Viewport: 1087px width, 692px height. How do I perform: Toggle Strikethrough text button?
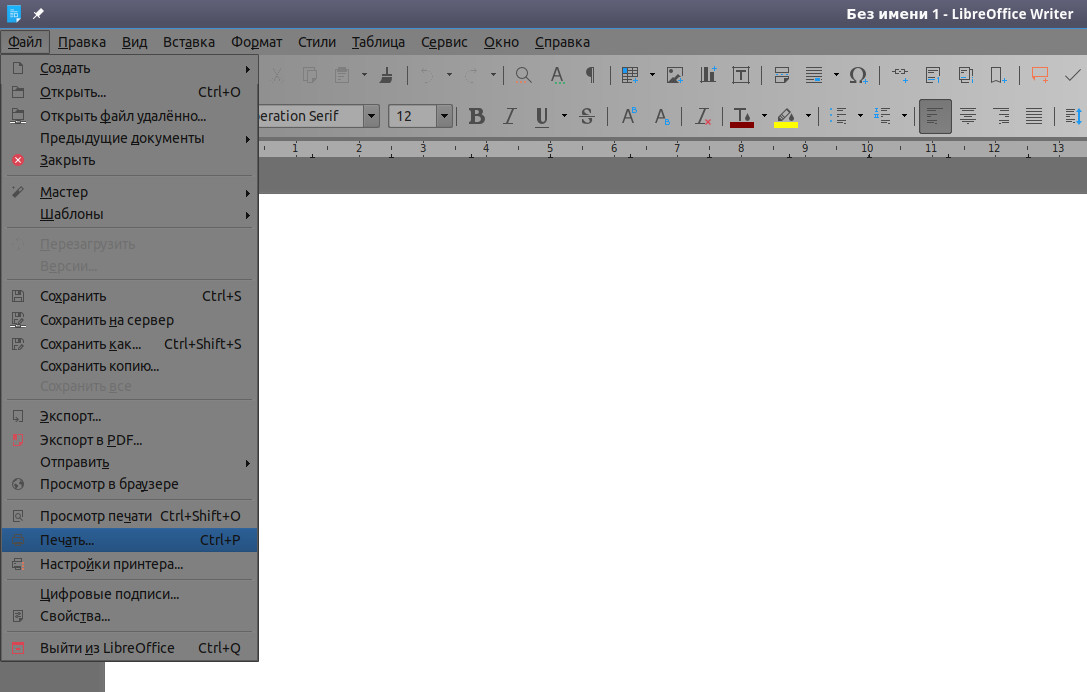(586, 116)
